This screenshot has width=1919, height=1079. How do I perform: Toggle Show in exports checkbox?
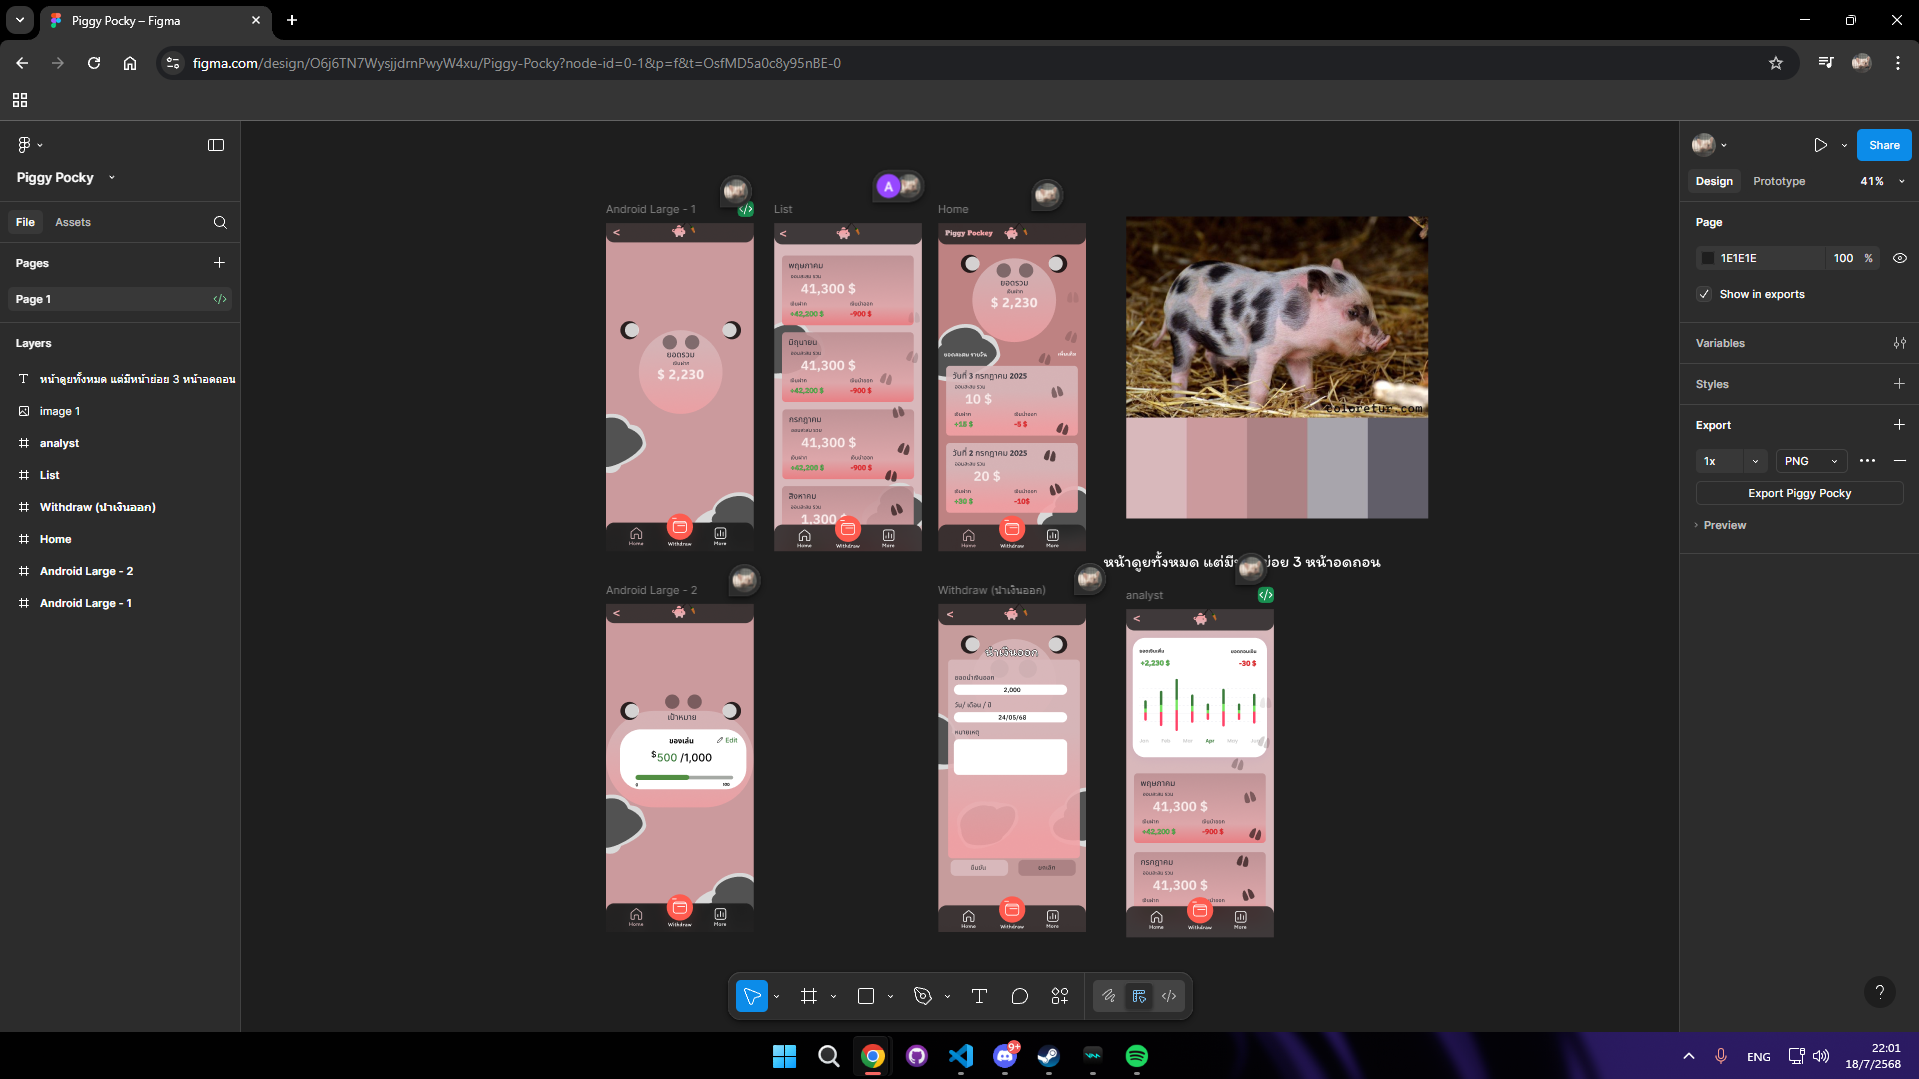pos(1704,294)
